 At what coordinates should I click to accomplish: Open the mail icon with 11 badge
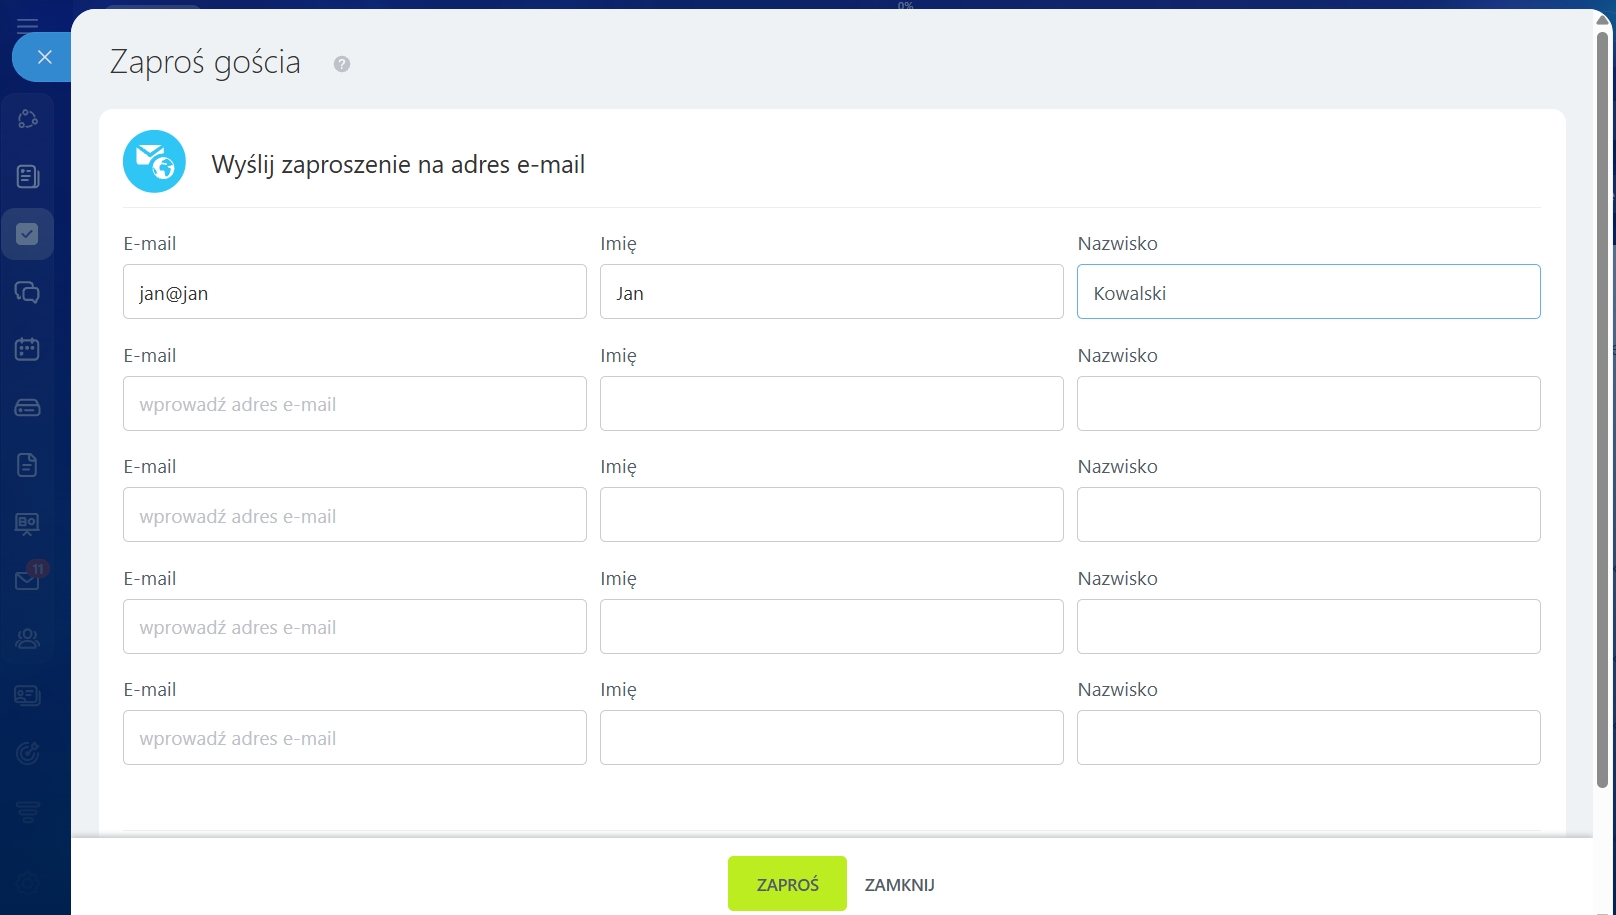28,580
